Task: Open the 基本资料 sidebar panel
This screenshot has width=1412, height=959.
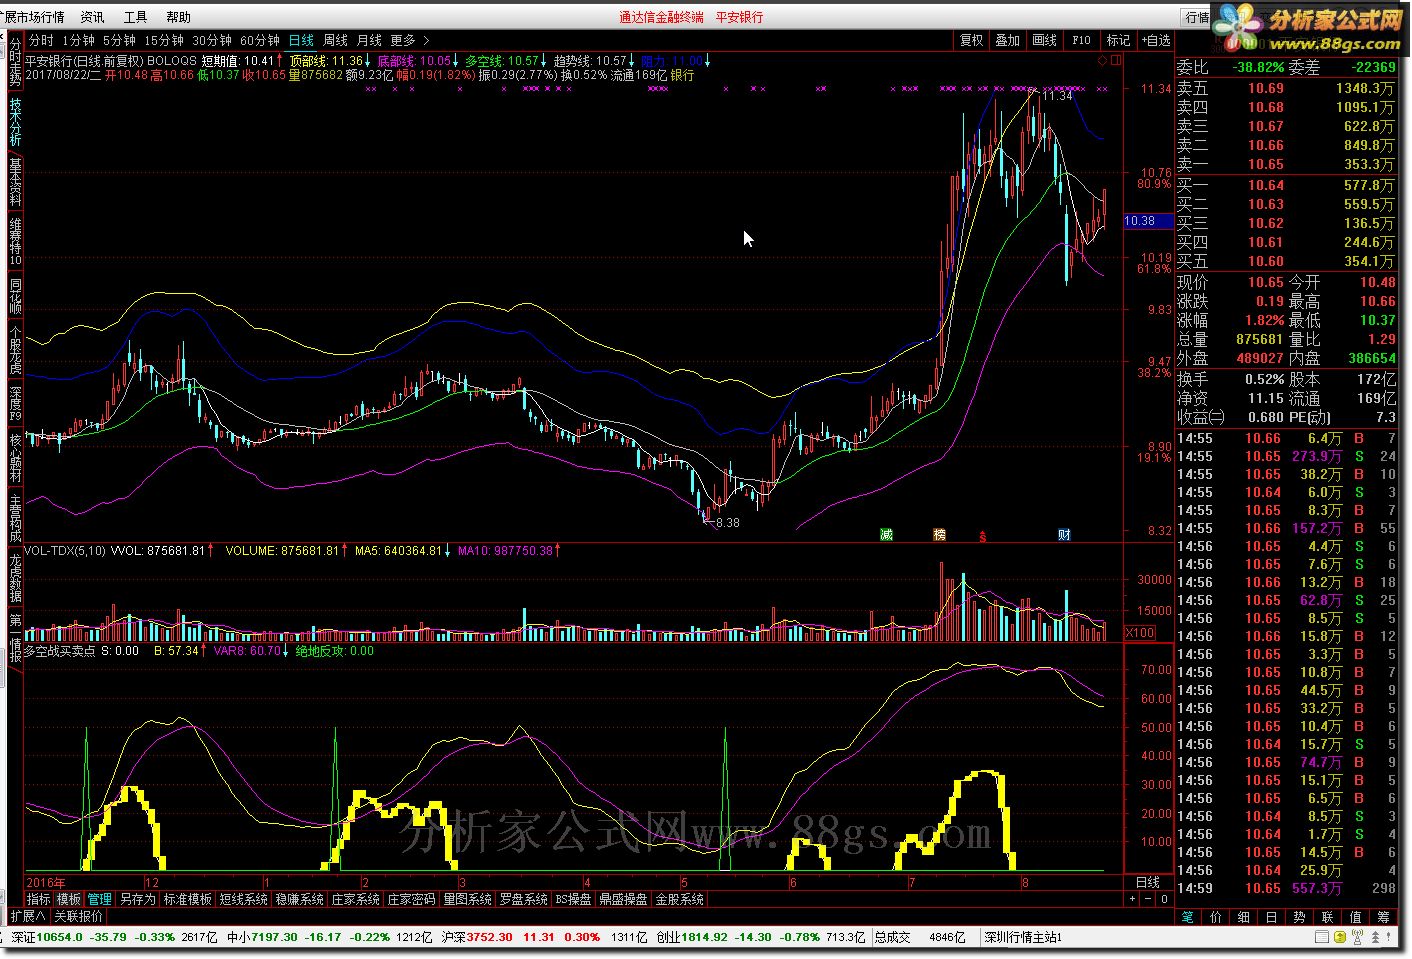Action: (15, 181)
